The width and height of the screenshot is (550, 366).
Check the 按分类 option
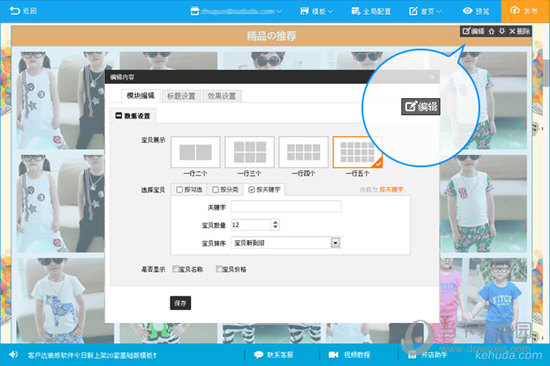point(215,190)
